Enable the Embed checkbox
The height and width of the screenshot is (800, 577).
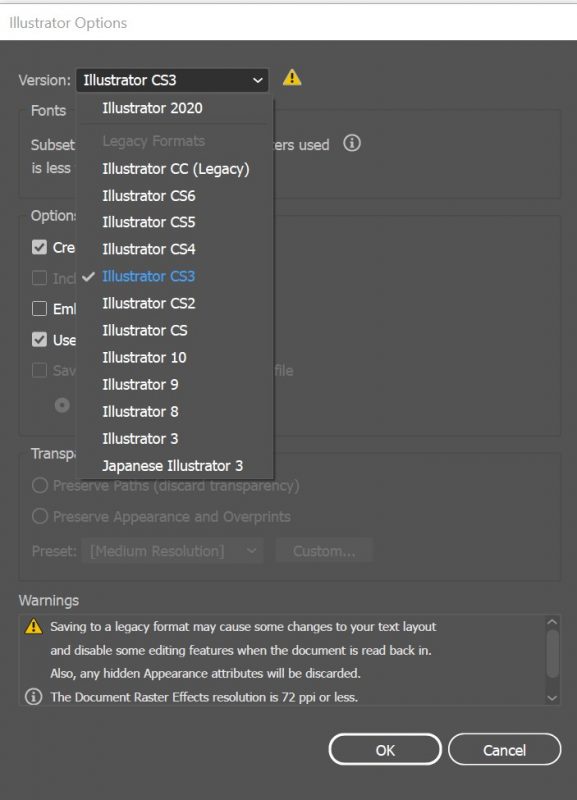pos(39,309)
